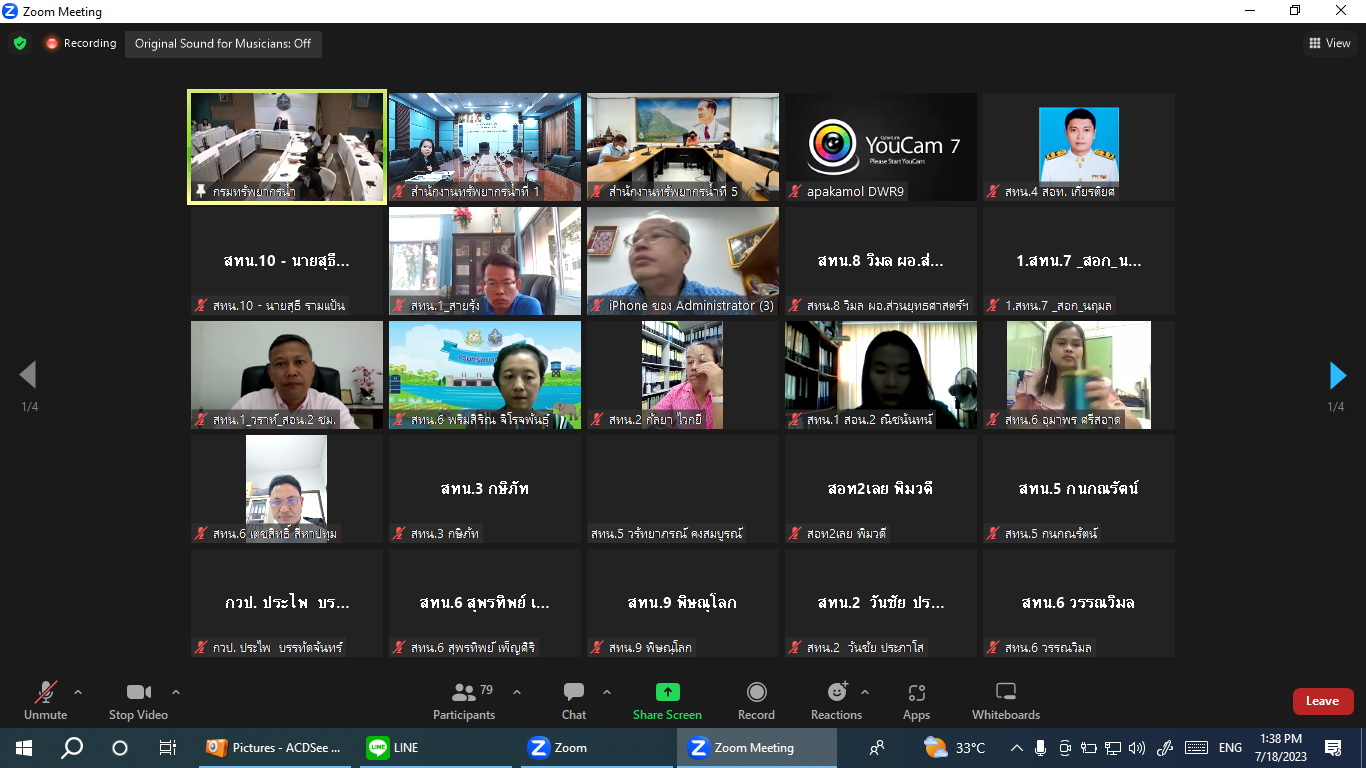
Task: Start recording with Record button
Action: [756, 700]
